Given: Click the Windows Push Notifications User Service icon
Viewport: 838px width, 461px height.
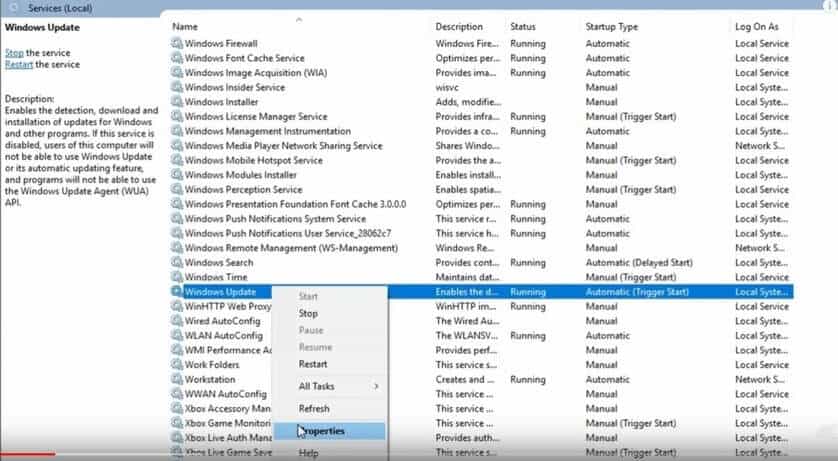Looking at the screenshot, I should click(x=177, y=233).
